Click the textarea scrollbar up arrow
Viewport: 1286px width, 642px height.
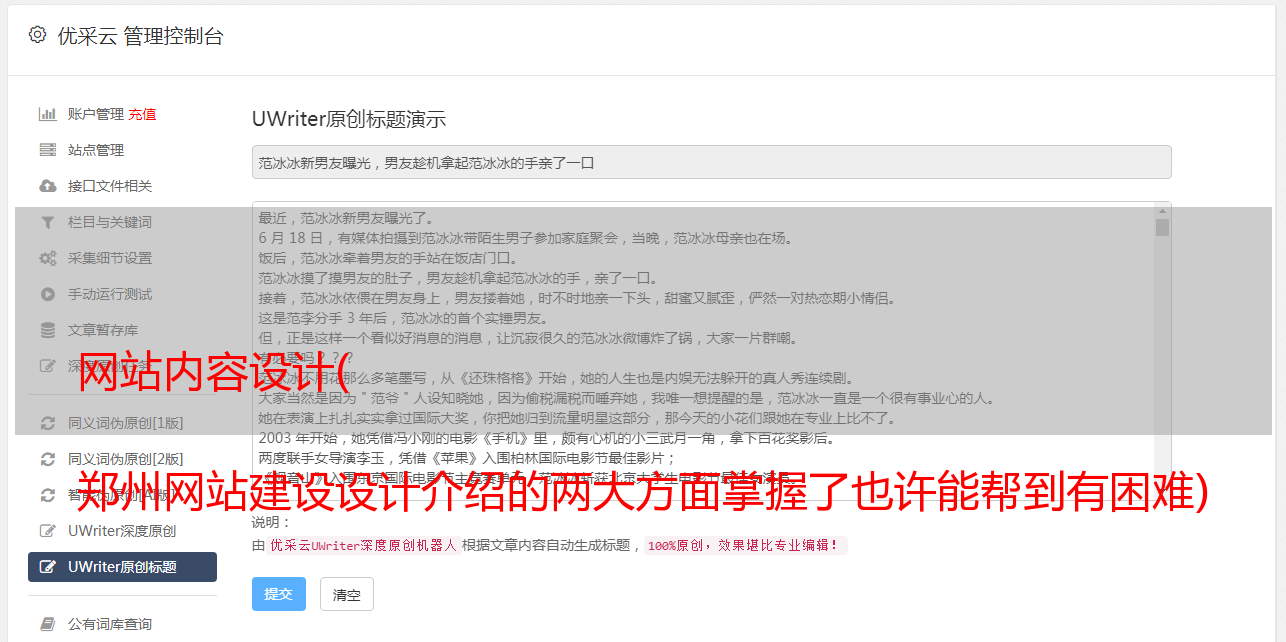pos(1162,211)
